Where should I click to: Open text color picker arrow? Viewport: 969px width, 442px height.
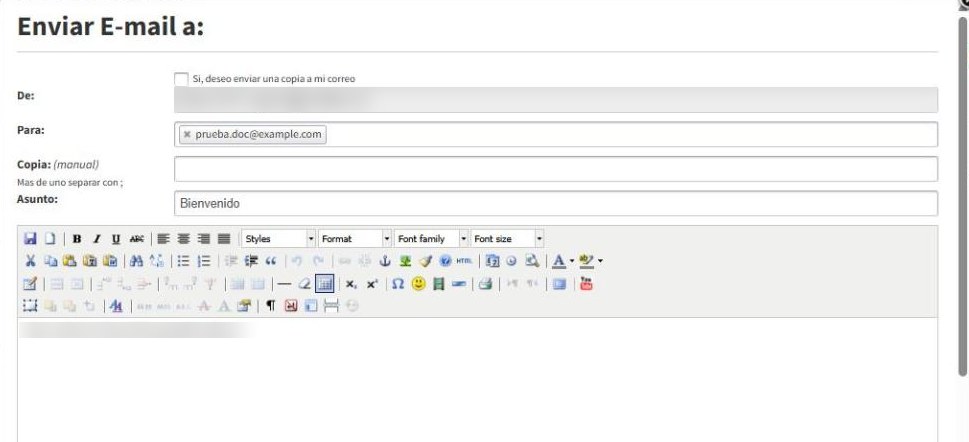[x=572, y=261]
